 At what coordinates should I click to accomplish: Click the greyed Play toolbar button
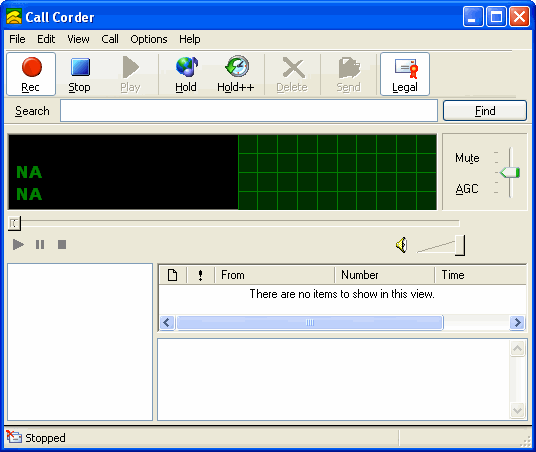click(x=130, y=74)
